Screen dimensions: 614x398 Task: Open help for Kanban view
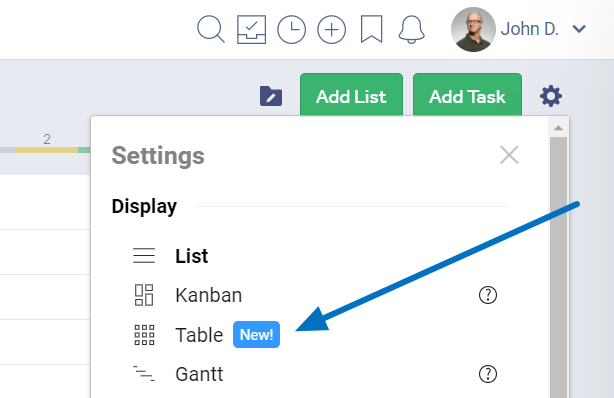(x=488, y=295)
